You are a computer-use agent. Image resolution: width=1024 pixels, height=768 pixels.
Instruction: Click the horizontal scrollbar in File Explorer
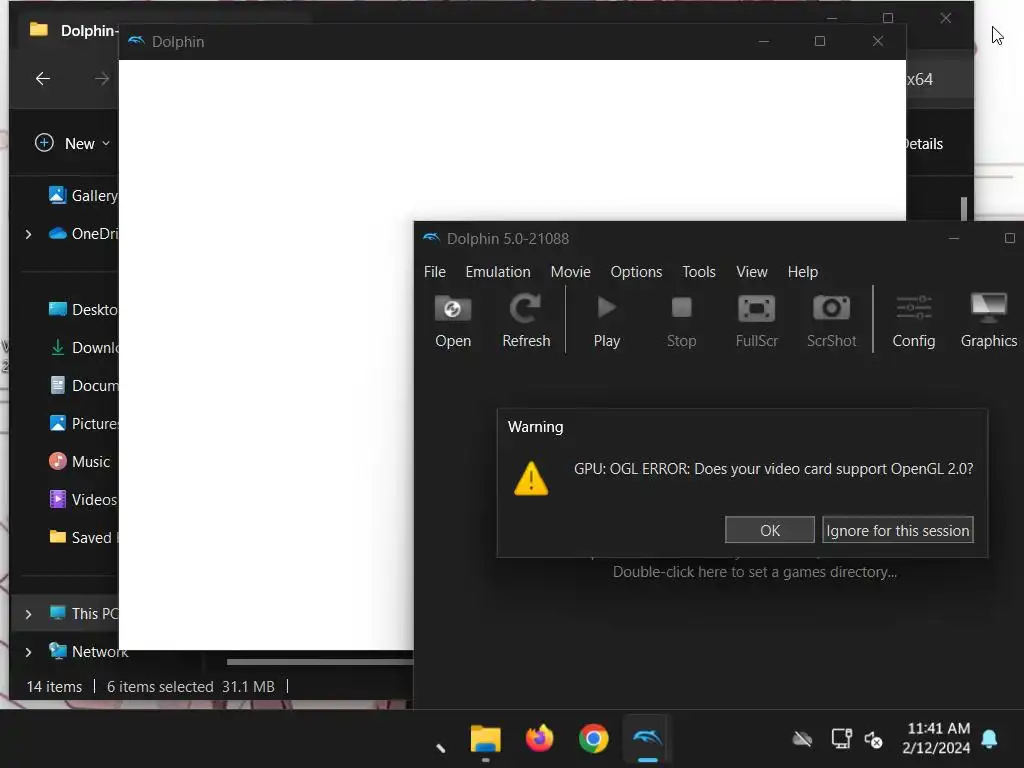coord(320,662)
